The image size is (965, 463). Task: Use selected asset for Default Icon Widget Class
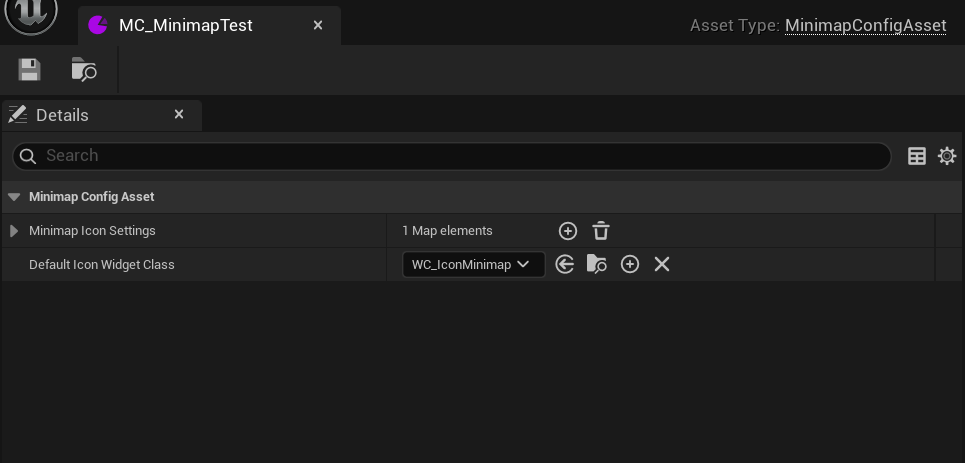coord(564,264)
